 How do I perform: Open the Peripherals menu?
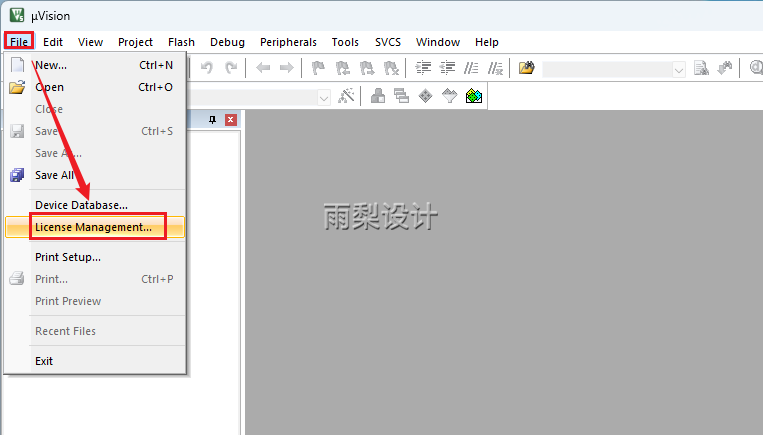288,42
